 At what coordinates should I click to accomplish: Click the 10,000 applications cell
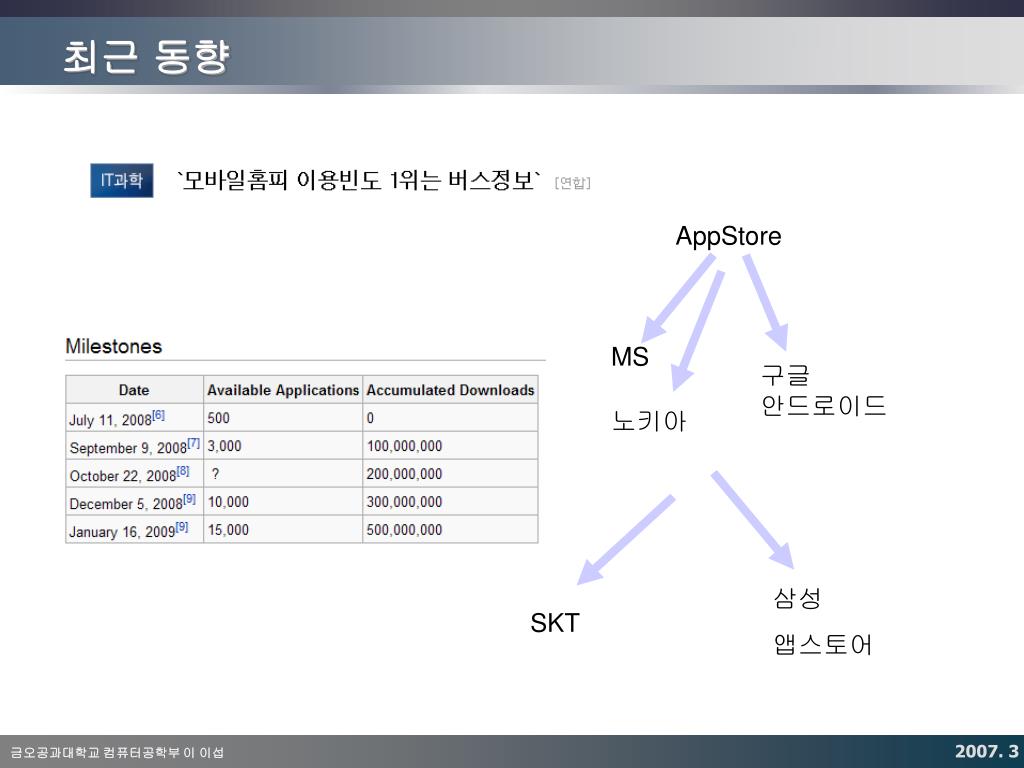(x=283, y=502)
